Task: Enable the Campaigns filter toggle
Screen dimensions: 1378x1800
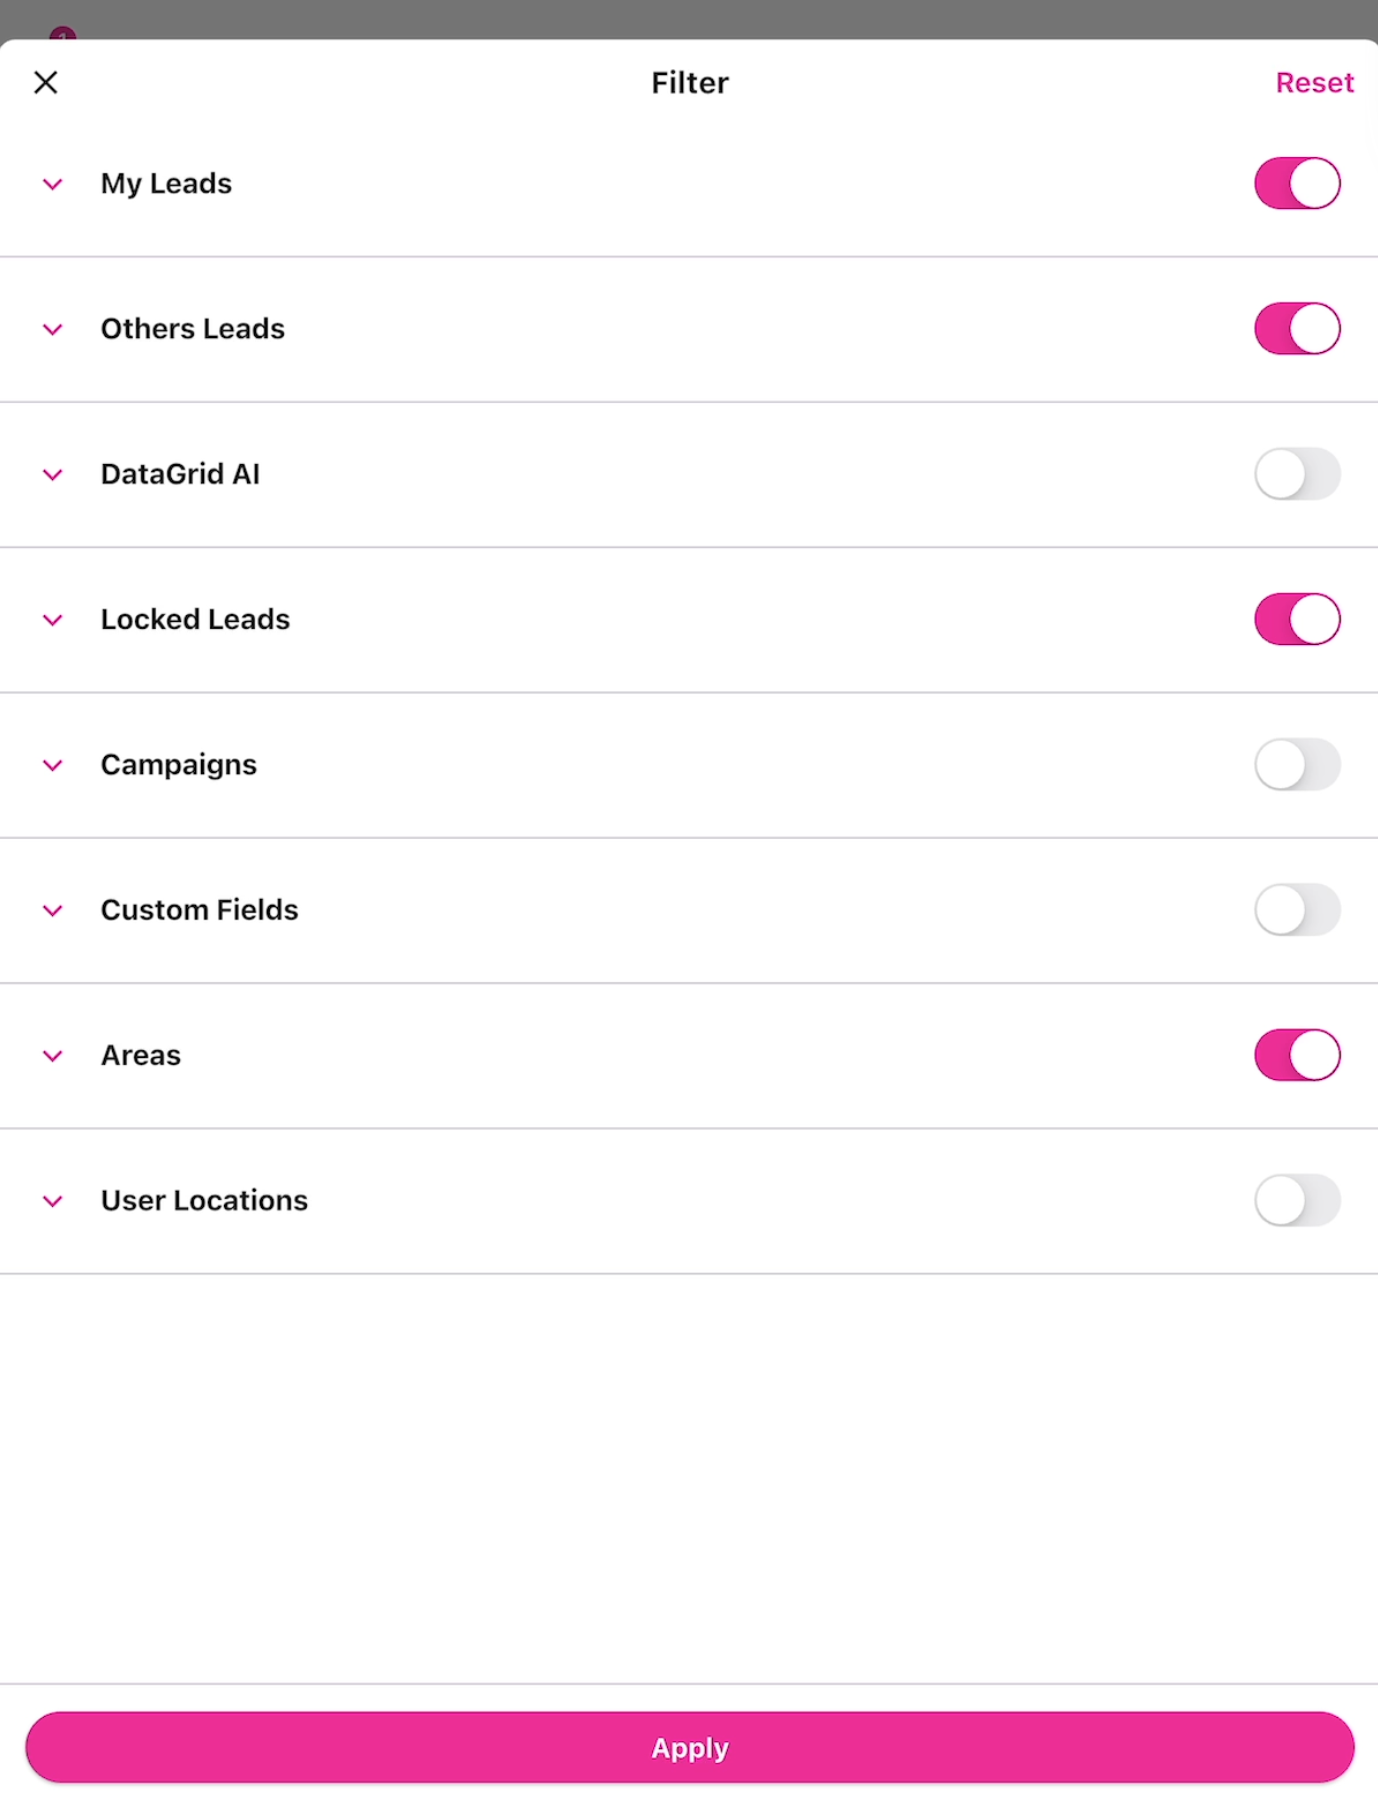Action: (1297, 765)
